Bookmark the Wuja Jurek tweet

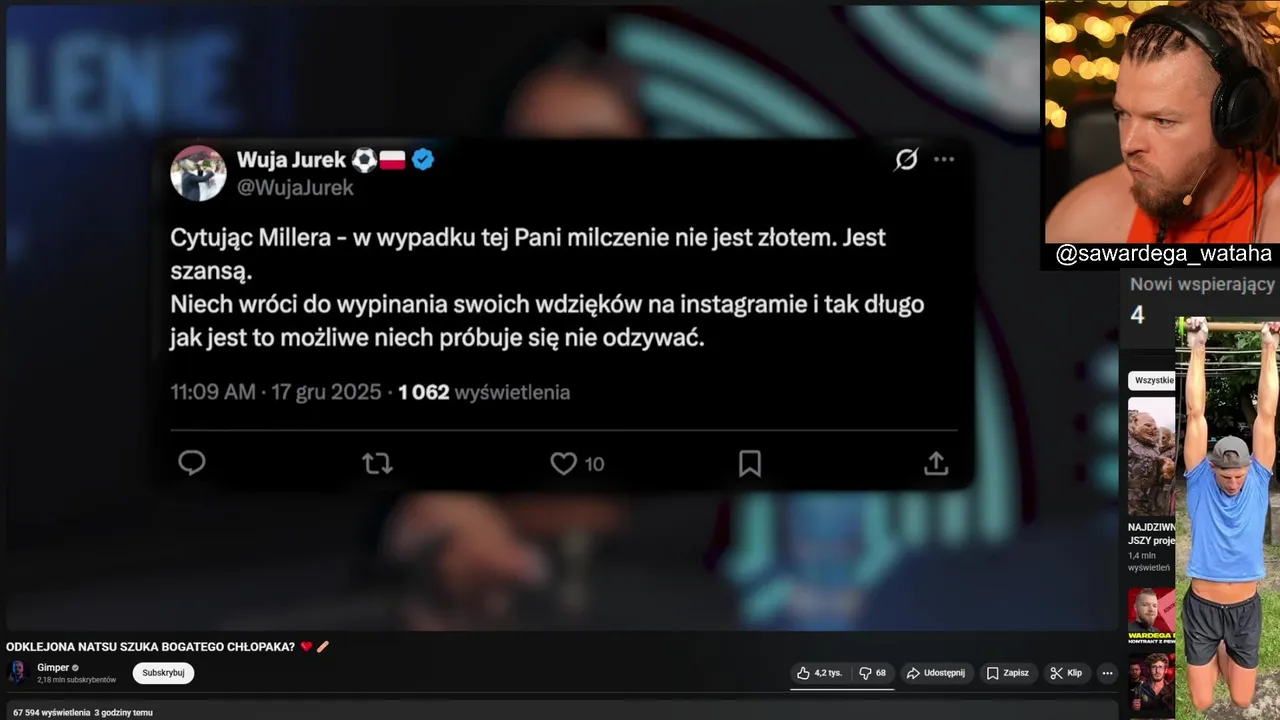750,463
